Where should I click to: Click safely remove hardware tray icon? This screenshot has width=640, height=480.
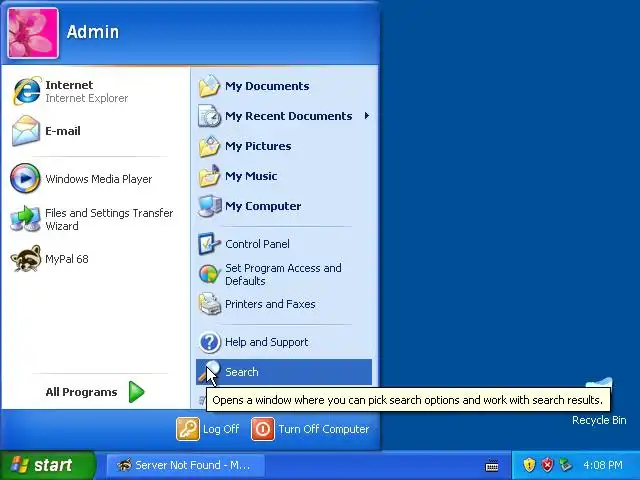[x=565, y=464]
